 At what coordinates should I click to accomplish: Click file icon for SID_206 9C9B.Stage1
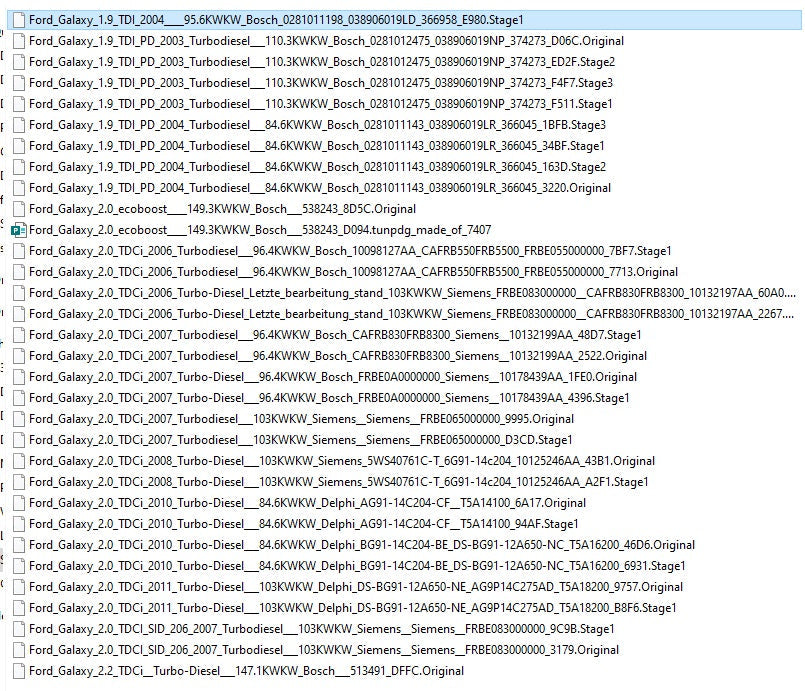(x=18, y=629)
